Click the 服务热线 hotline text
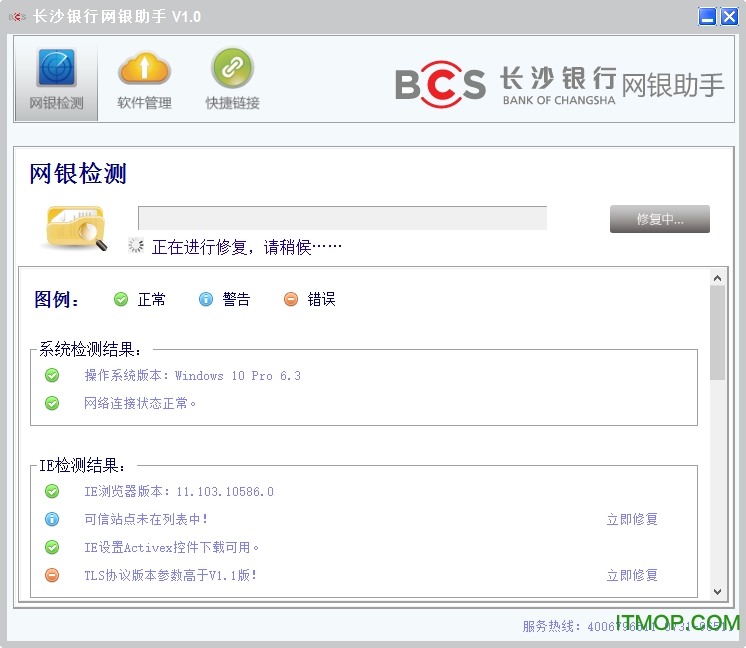Image resolution: width=746 pixels, height=648 pixels. click(x=628, y=626)
